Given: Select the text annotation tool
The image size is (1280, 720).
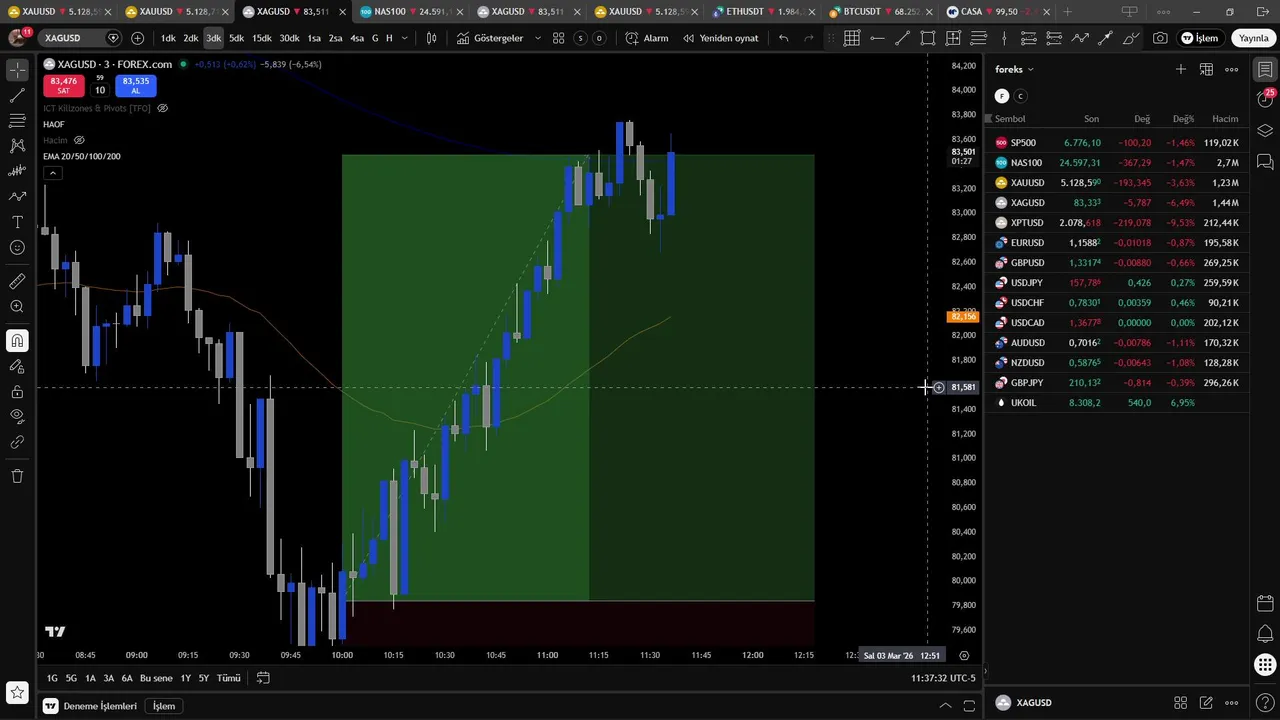Looking at the screenshot, I should click(x=17, y=222).
